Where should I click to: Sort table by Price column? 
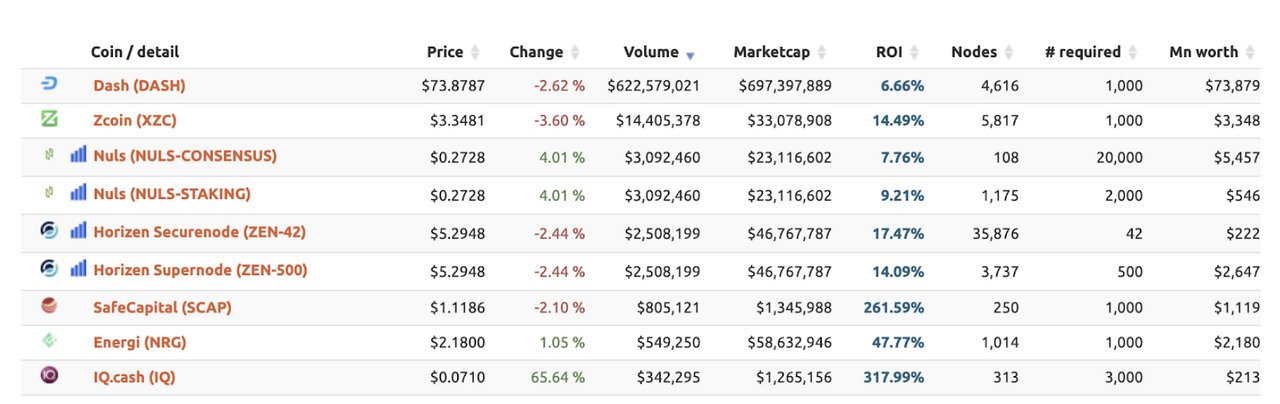pyautogui.click(x=453, y=52)
